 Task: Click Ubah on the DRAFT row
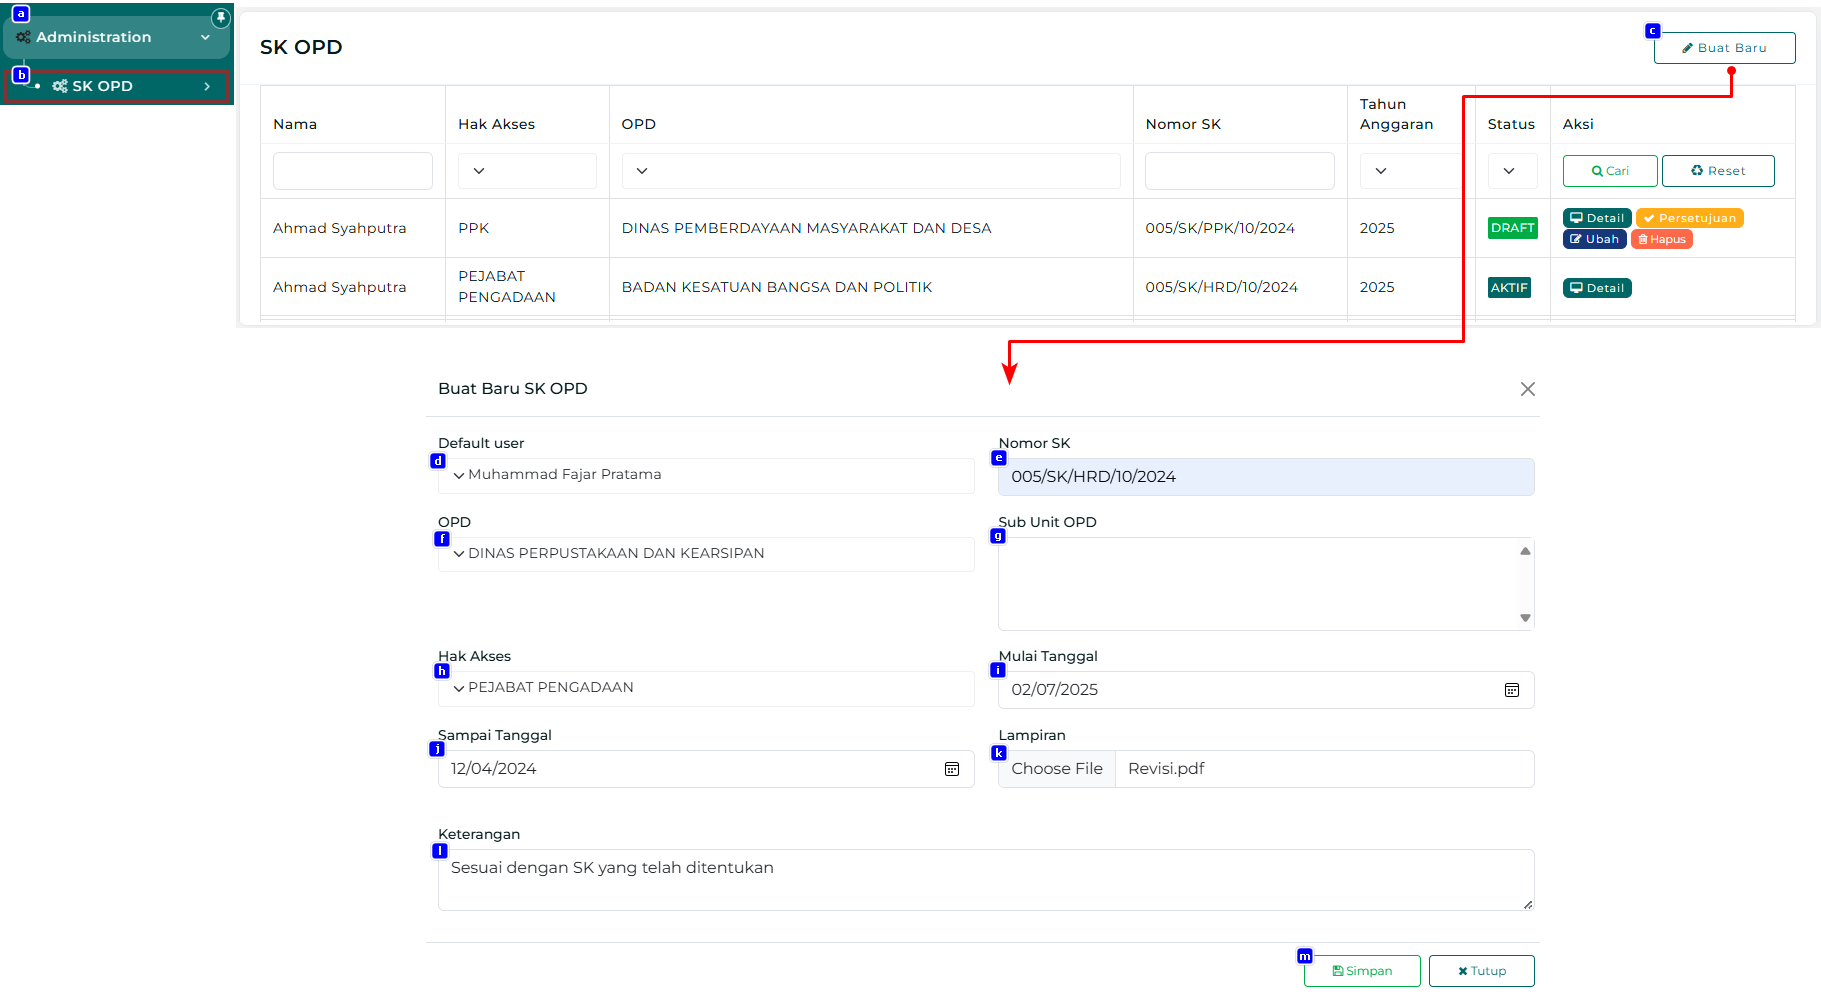point(1594,240)
